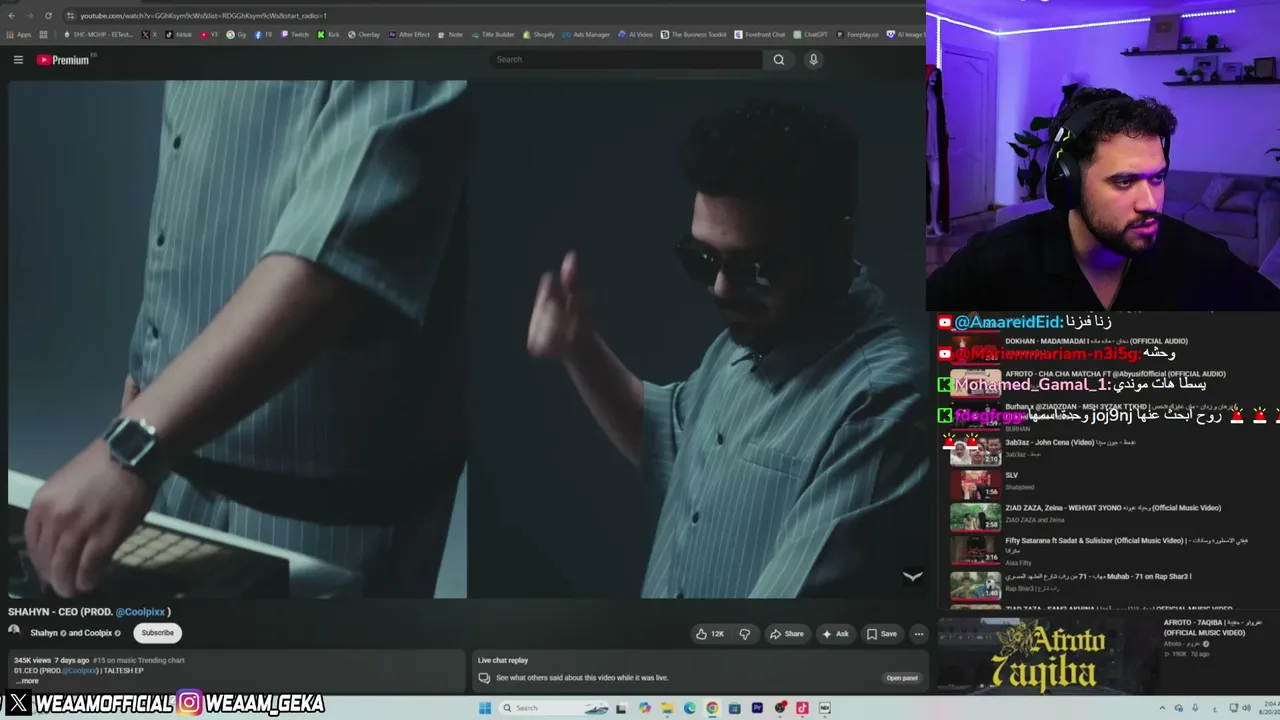This screenshot has height=720, width=1280.
Task: Open the Apps bookmark
Action: point(19,35)
